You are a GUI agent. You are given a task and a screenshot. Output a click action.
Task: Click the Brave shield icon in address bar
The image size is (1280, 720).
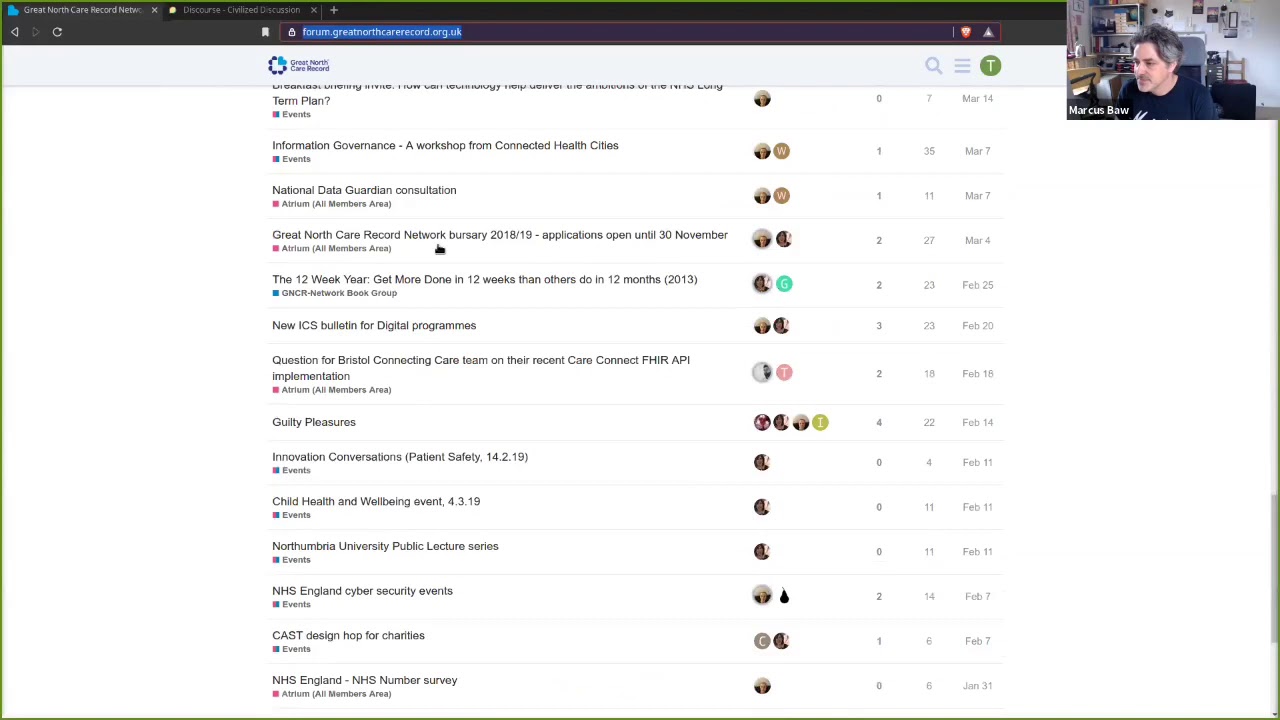point(965,32)
